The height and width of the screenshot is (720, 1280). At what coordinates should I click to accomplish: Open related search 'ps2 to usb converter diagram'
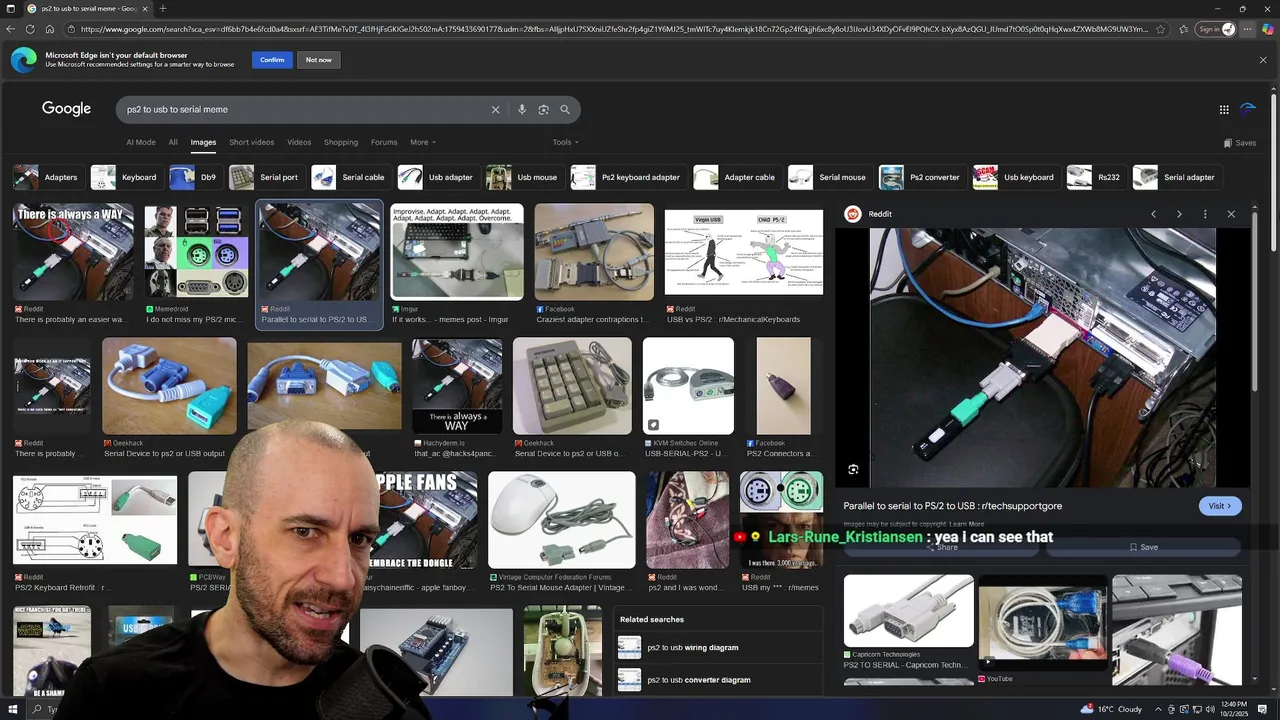pos(718,680)
